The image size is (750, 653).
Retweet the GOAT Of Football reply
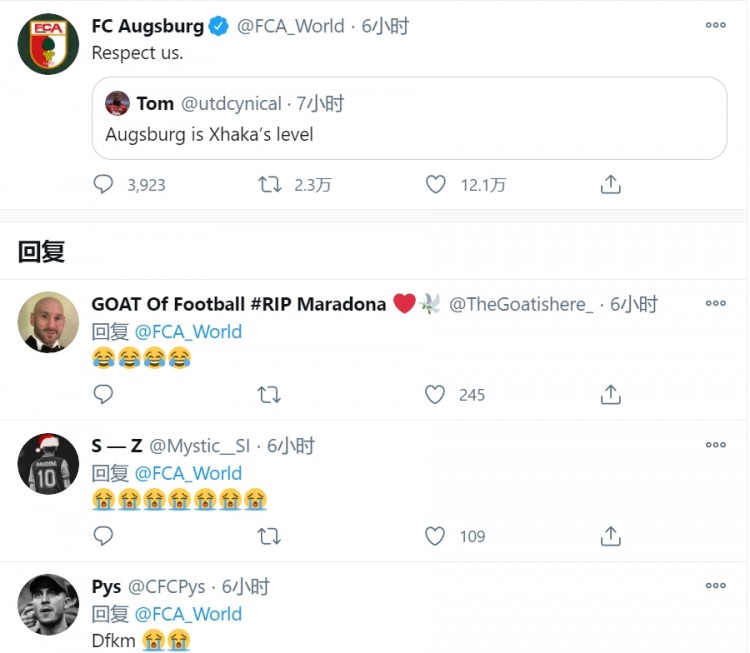click(x=269, y=395)
